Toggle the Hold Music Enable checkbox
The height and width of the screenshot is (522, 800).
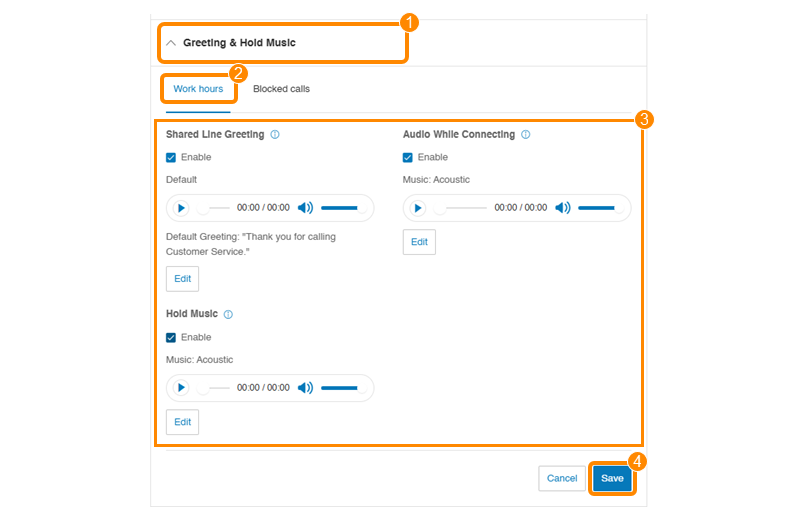[171, 337]
